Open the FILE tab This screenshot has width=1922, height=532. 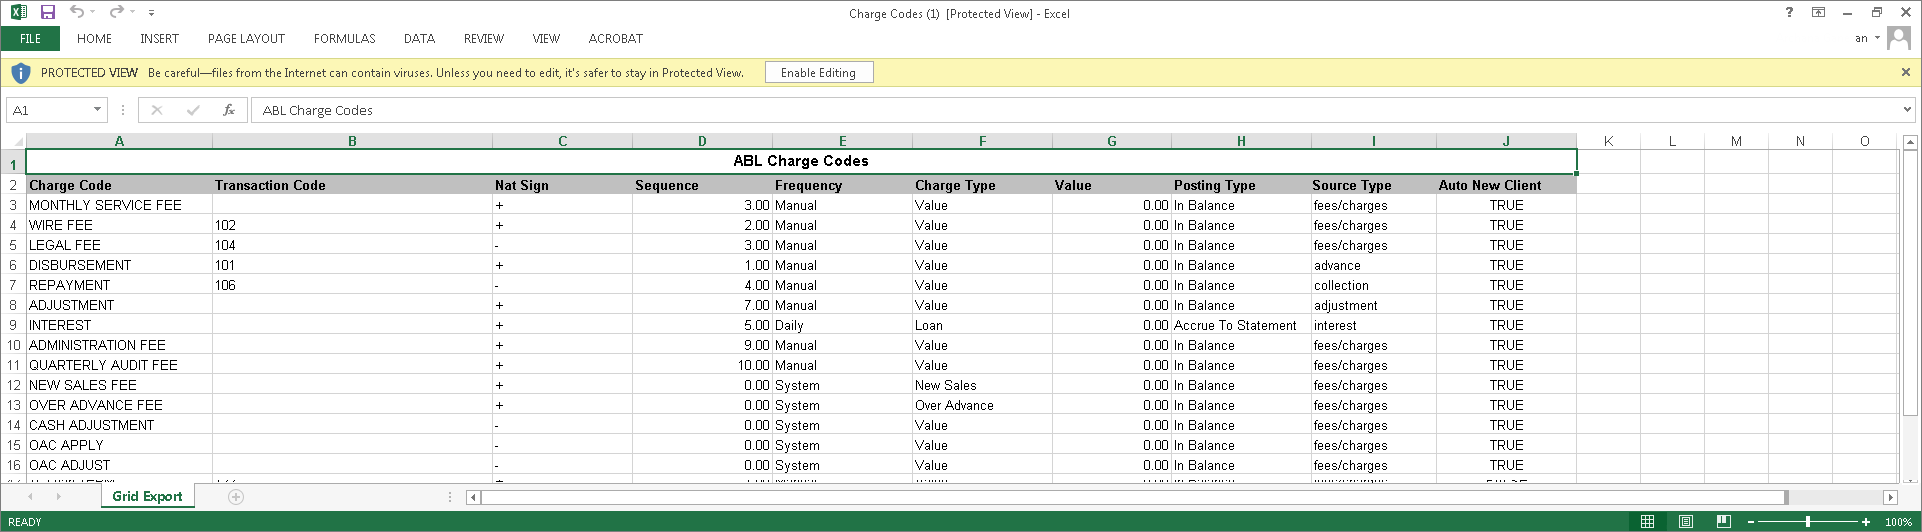pyautogui.click(x=30, y=39)
